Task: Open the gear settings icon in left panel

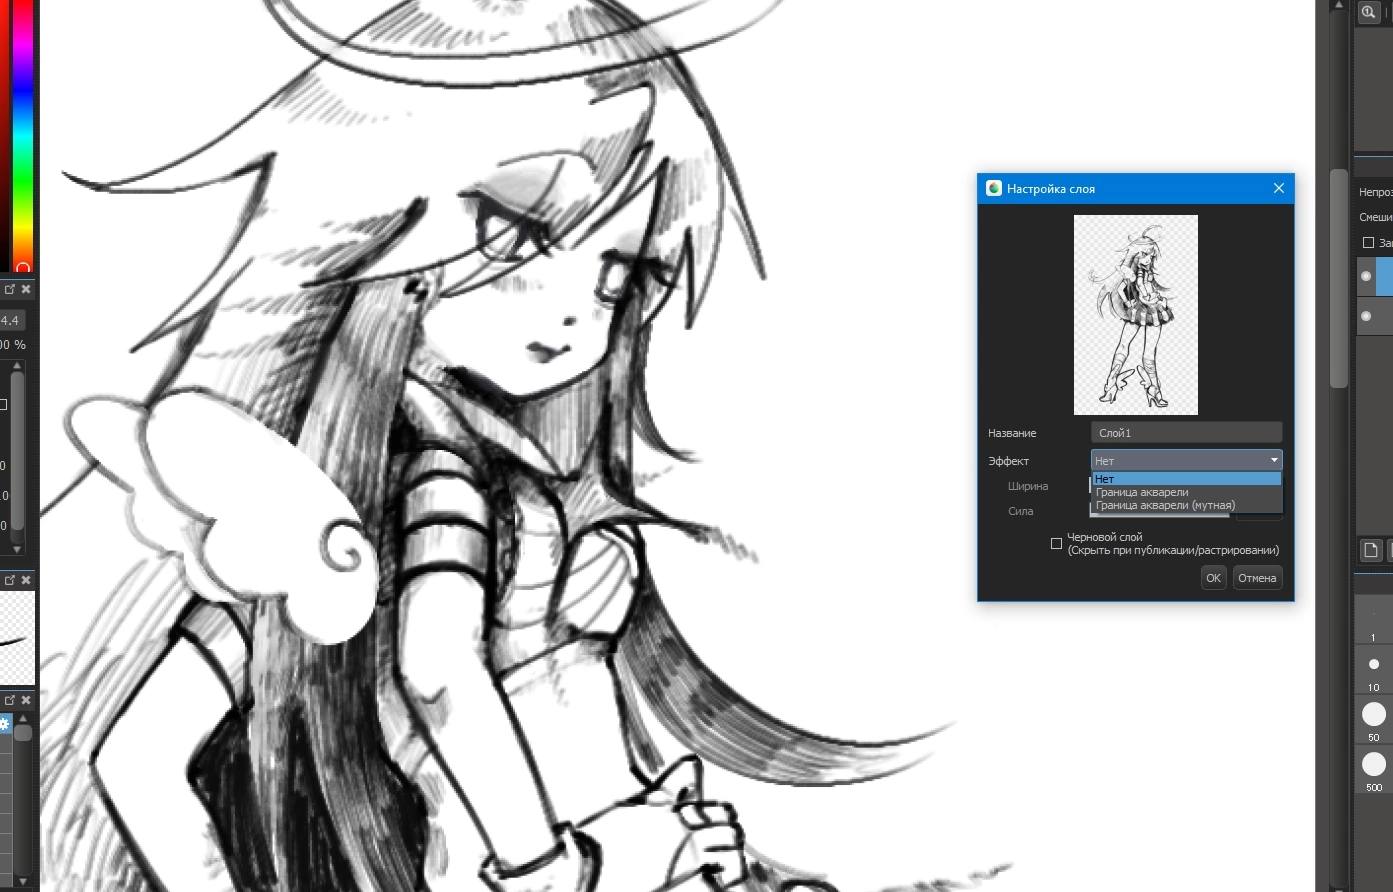Action: pyautogui.click(x=4, y=724)
